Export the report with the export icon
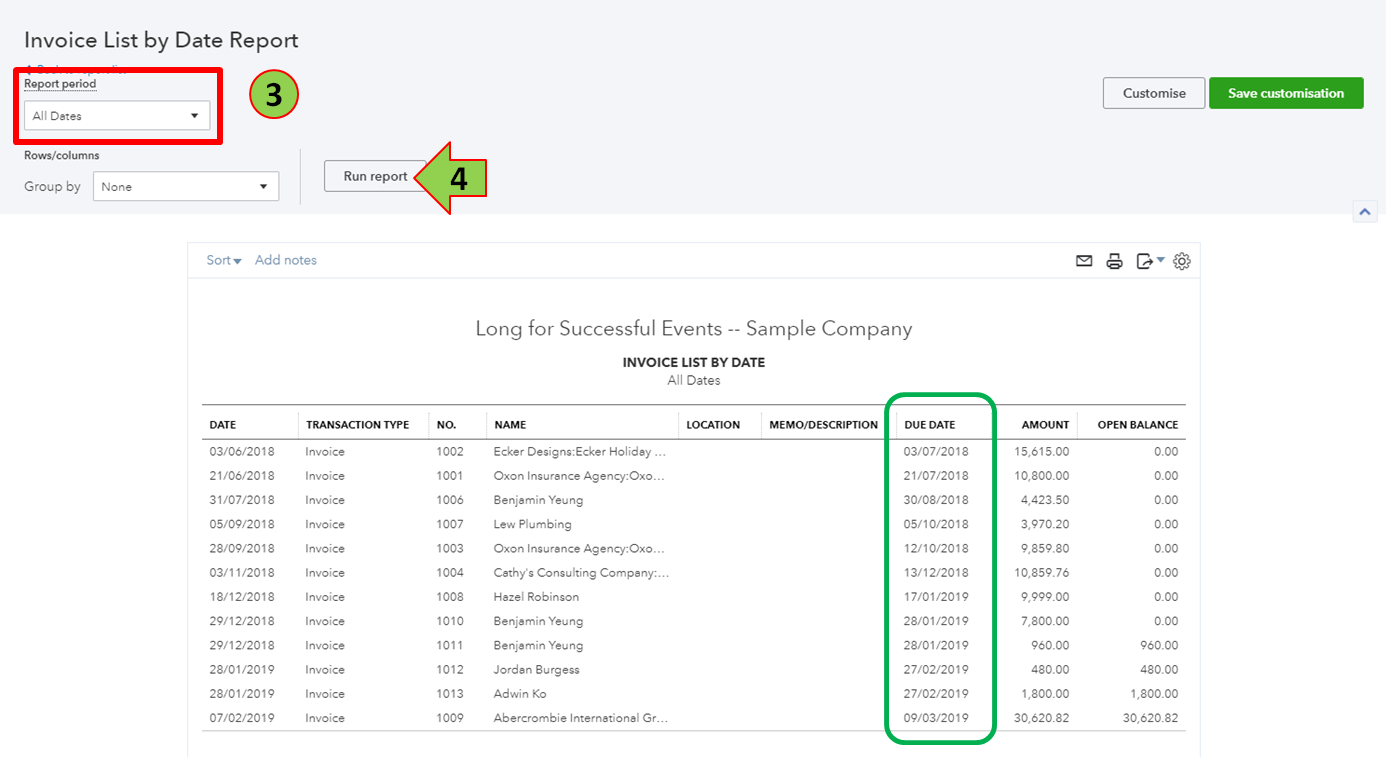Image resolution: width=1386 pixels, height=757 pixels. pos(1143,260)
